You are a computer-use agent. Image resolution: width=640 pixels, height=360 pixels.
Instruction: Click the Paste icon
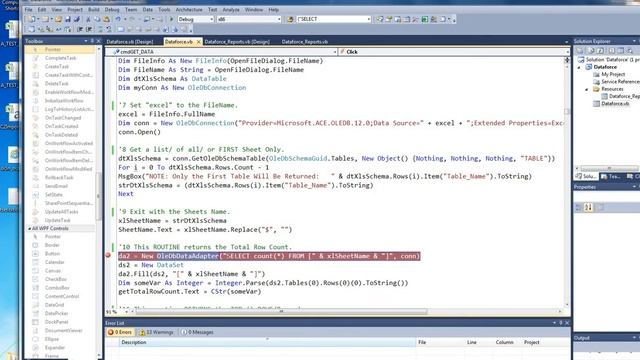coord(106,19)
